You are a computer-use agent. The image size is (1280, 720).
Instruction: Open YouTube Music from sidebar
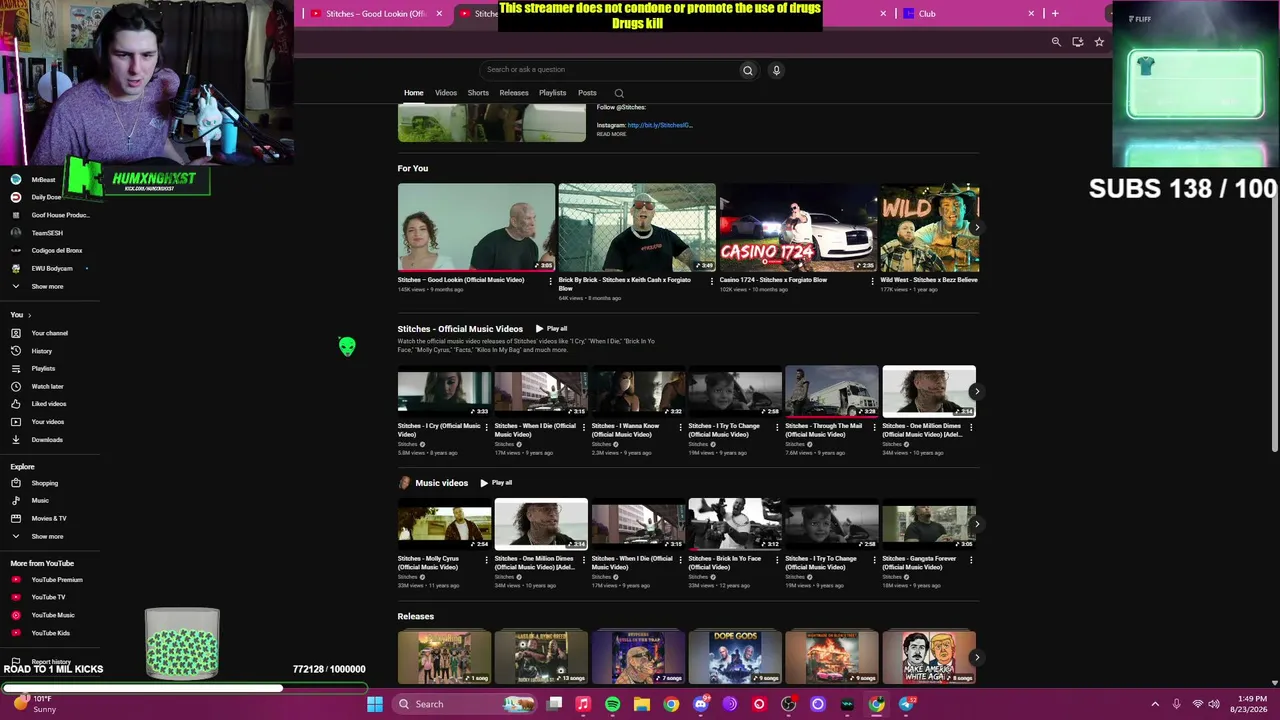coord(52,615)
